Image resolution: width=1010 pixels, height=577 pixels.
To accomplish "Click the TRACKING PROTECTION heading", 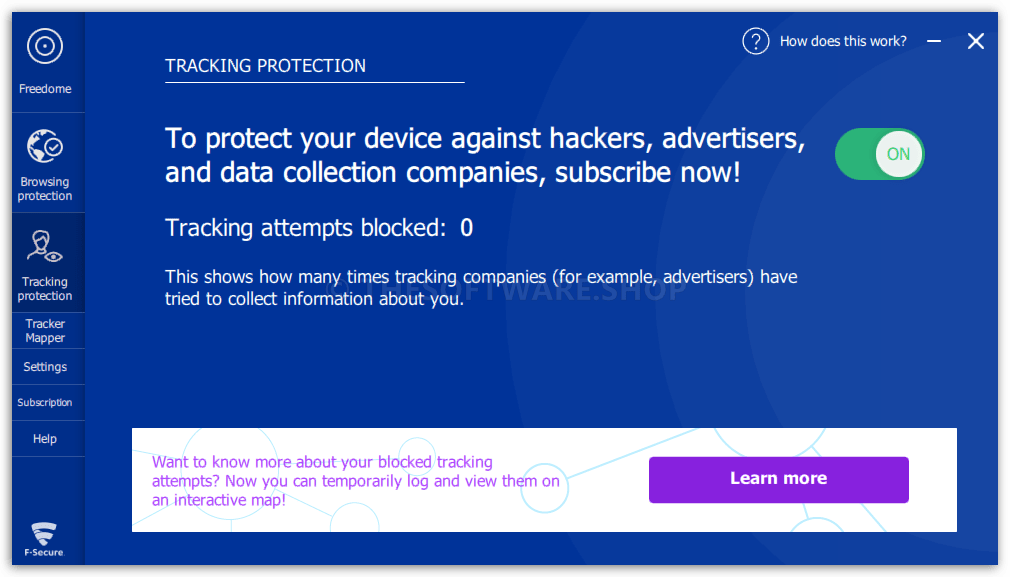I will click(x=265, y=66).
